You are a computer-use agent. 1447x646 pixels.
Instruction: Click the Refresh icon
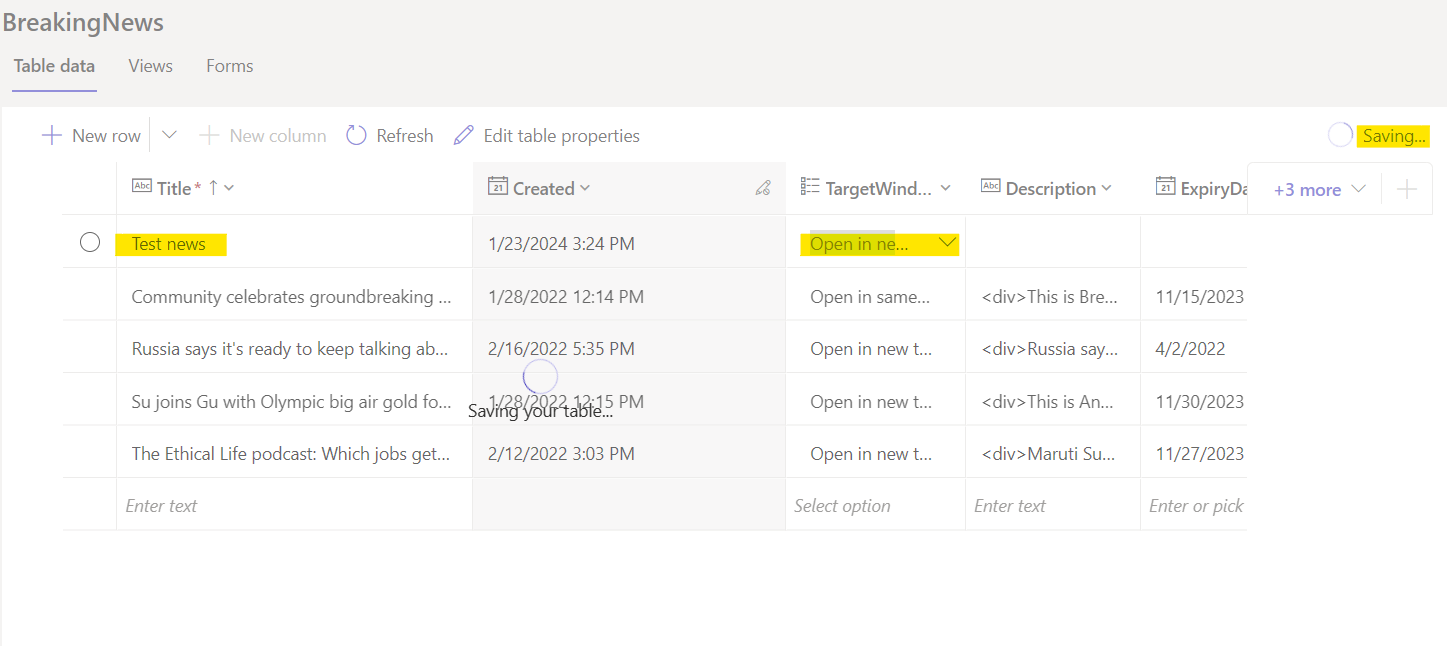pos(357,134)
